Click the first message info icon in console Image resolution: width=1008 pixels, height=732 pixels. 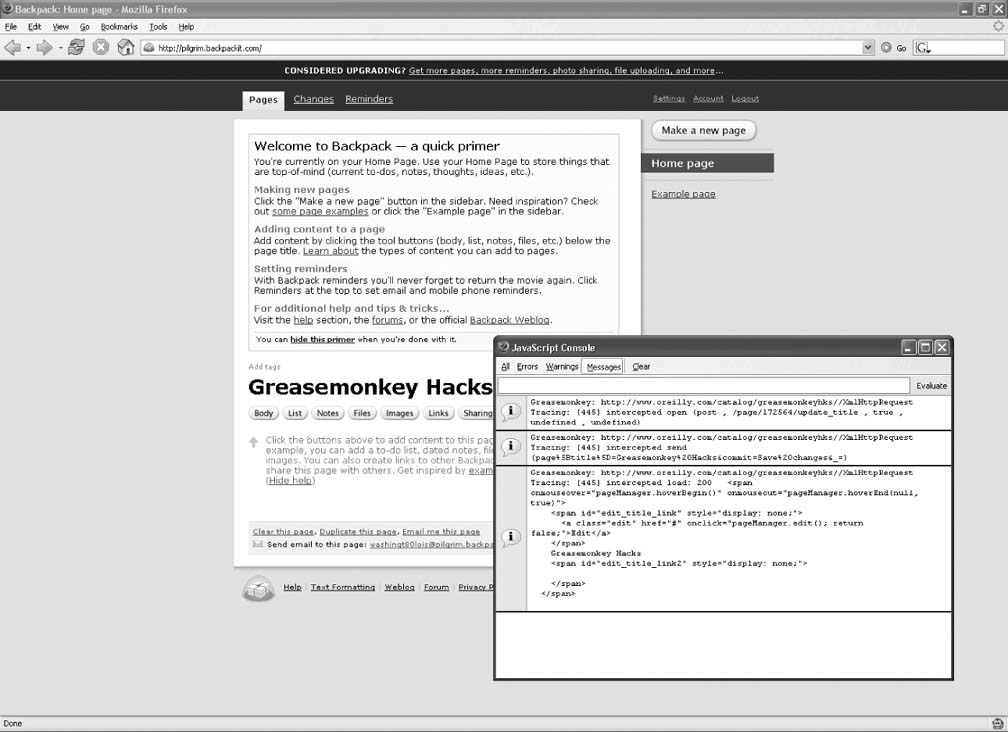(510, 412)
